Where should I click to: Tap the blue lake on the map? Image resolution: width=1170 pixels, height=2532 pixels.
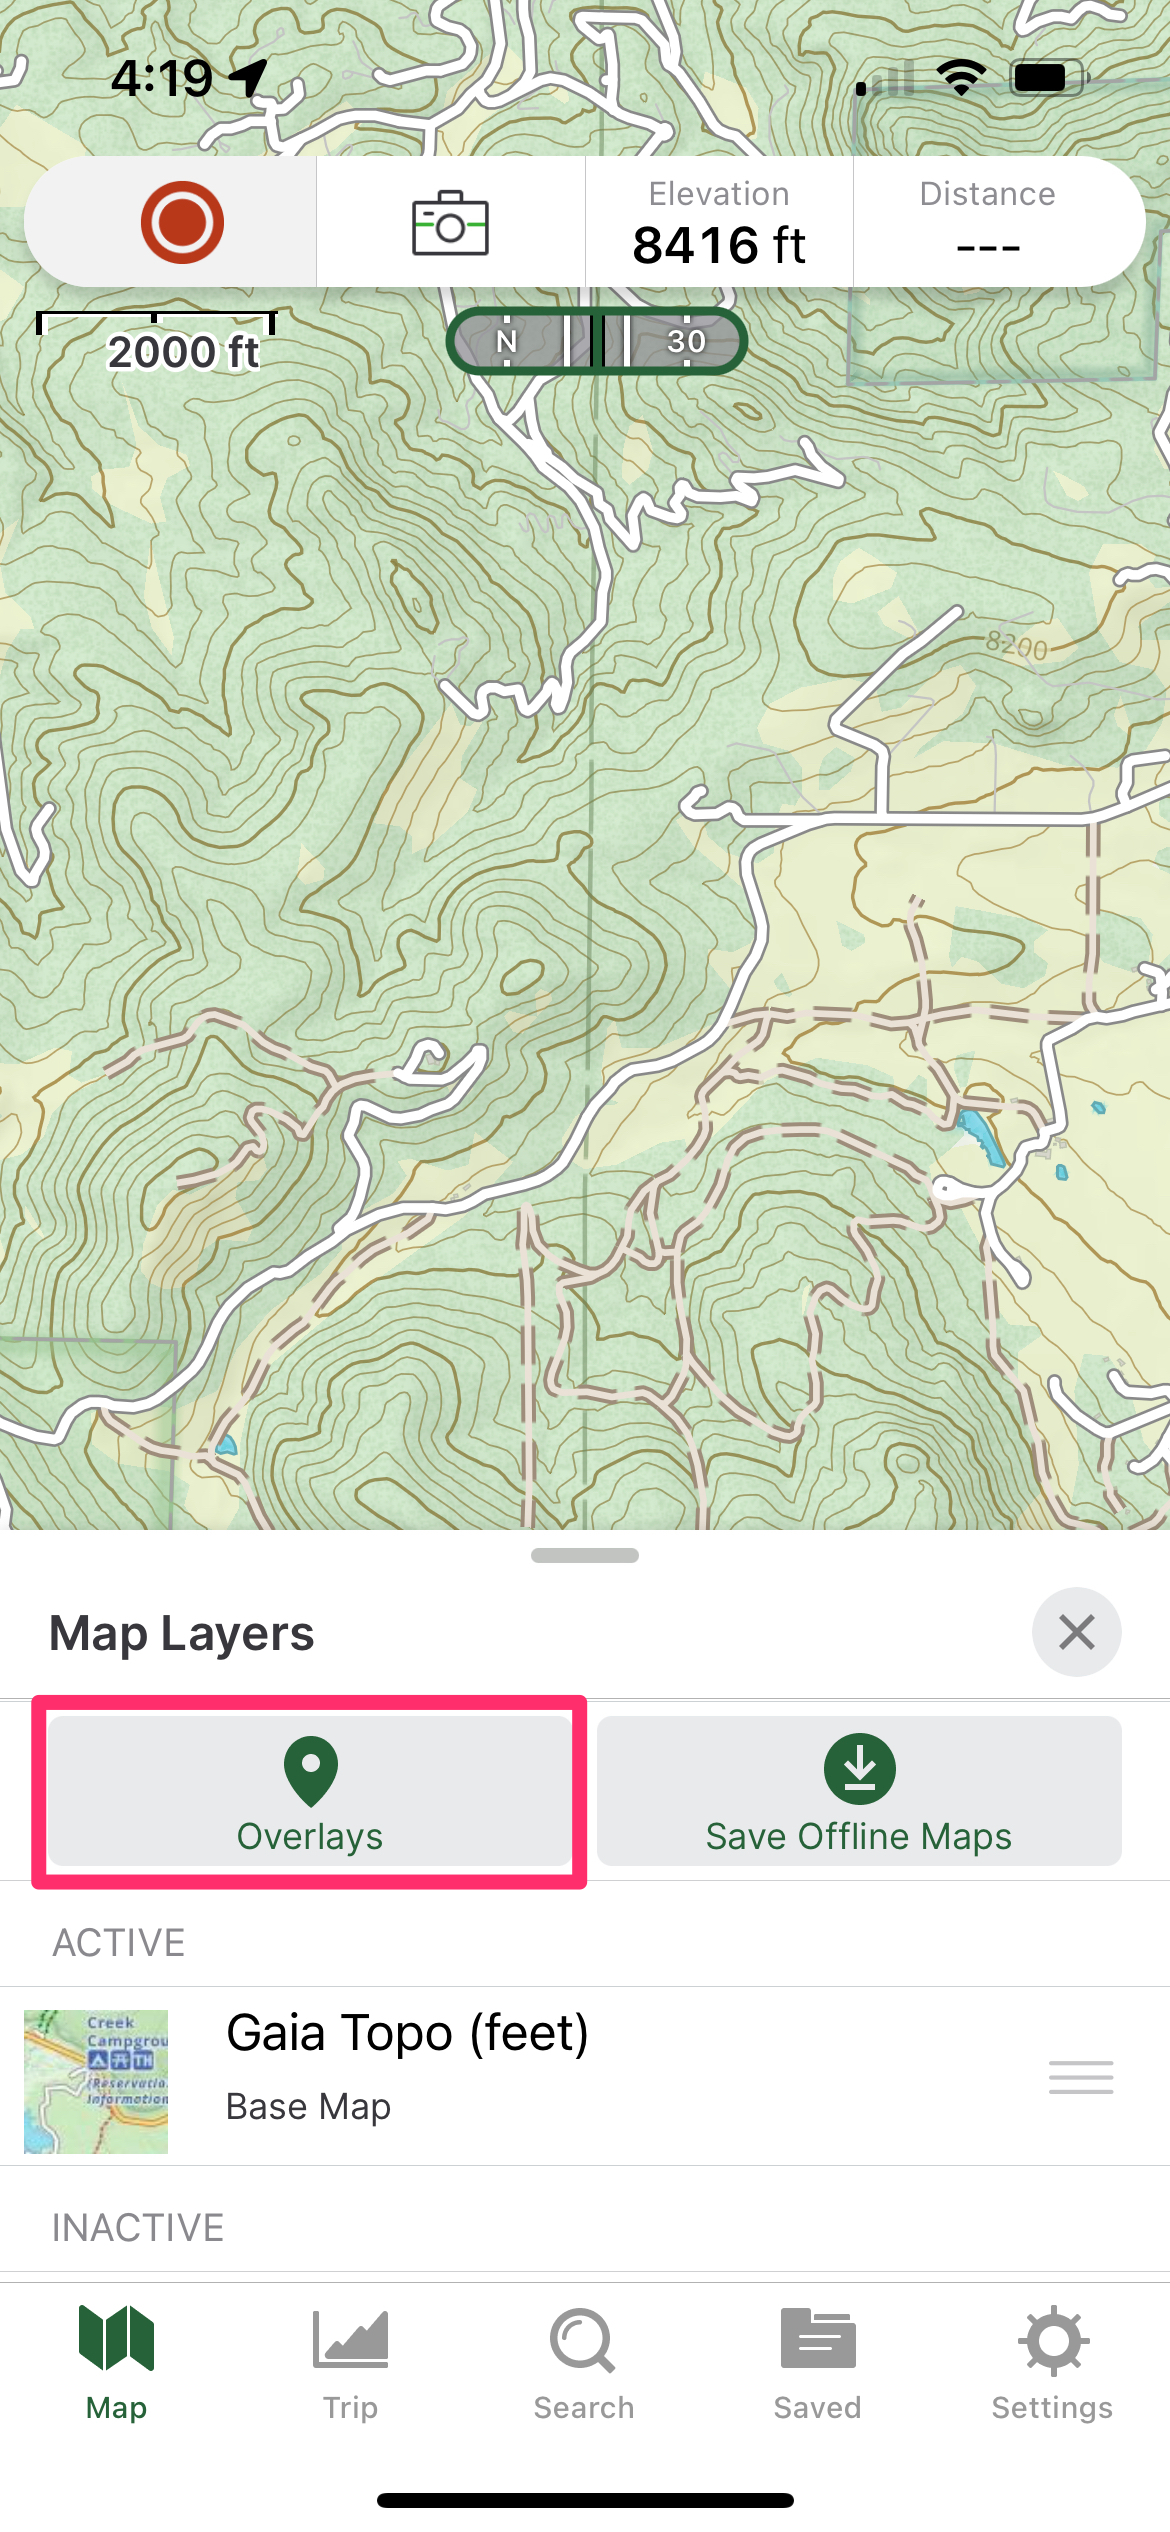pos(982,1137)
